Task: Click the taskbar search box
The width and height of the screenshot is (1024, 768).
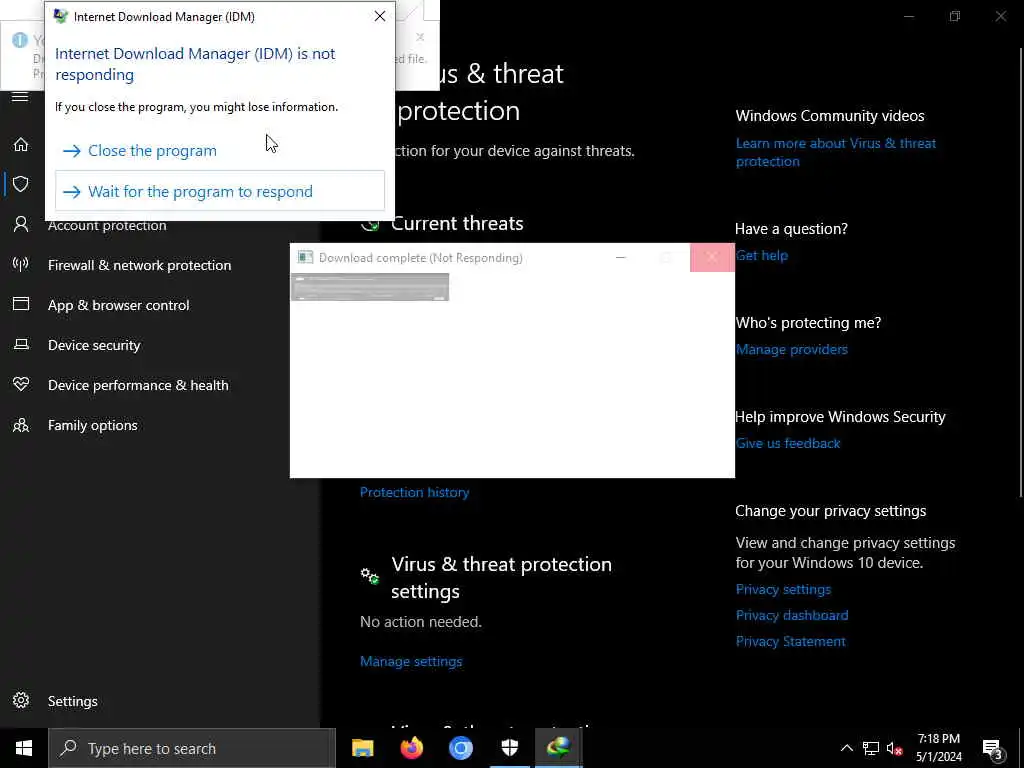Action: pos(192,748)
